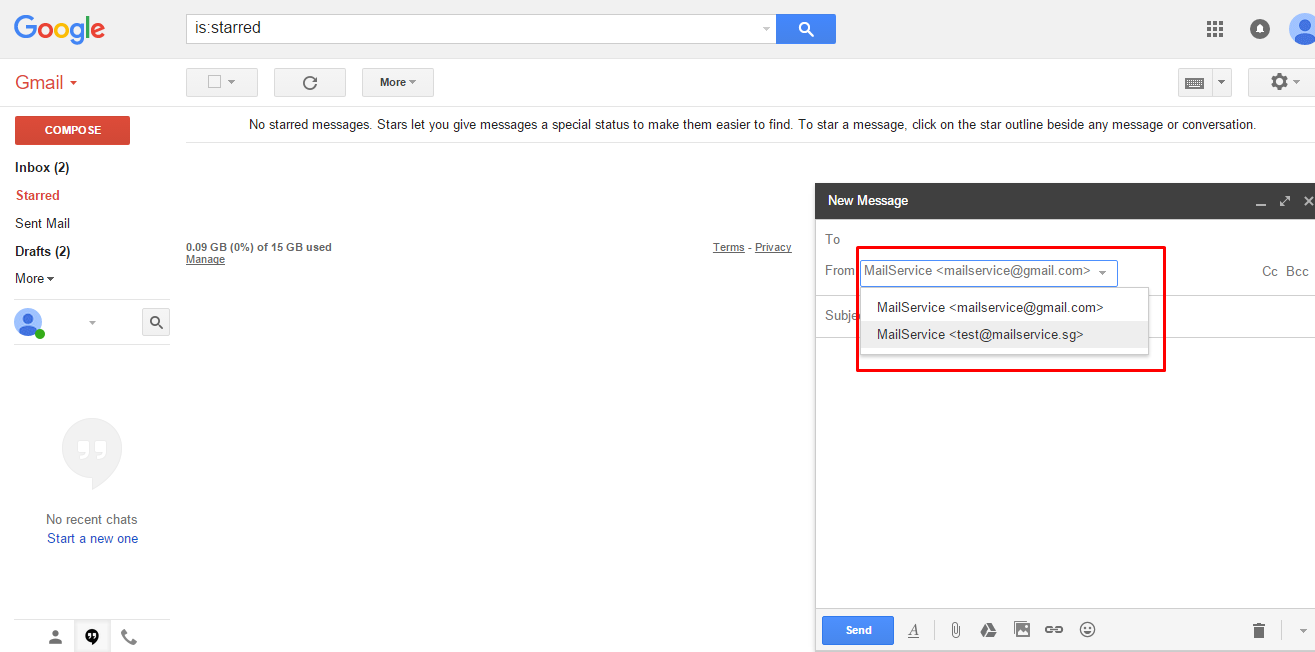
Task: Open the chat status dropdown arrow
Action: pyautogui.click(x=92, y=323)
